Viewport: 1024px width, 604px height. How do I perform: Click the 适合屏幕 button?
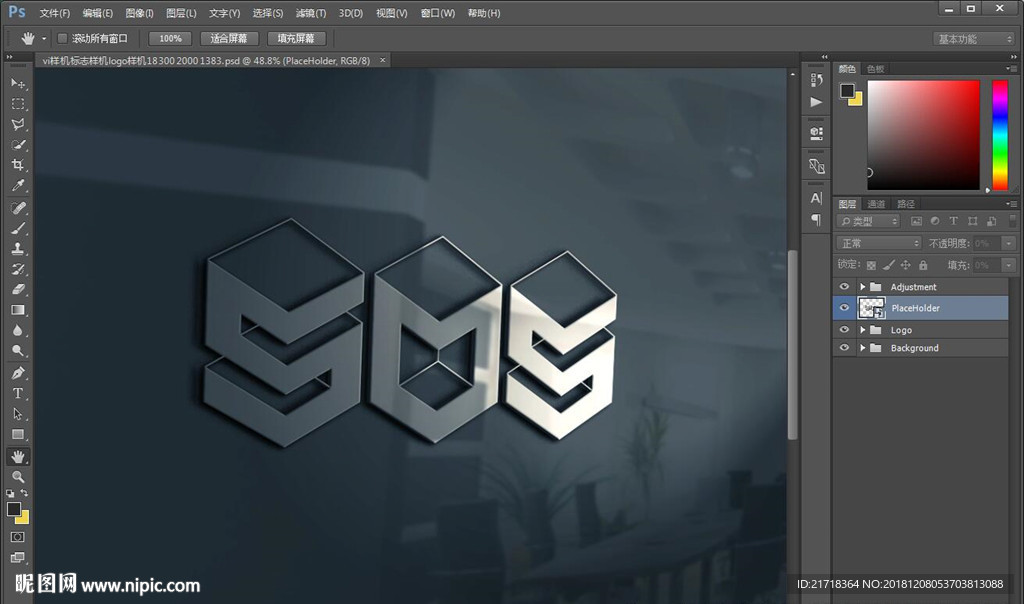point(229,38)
